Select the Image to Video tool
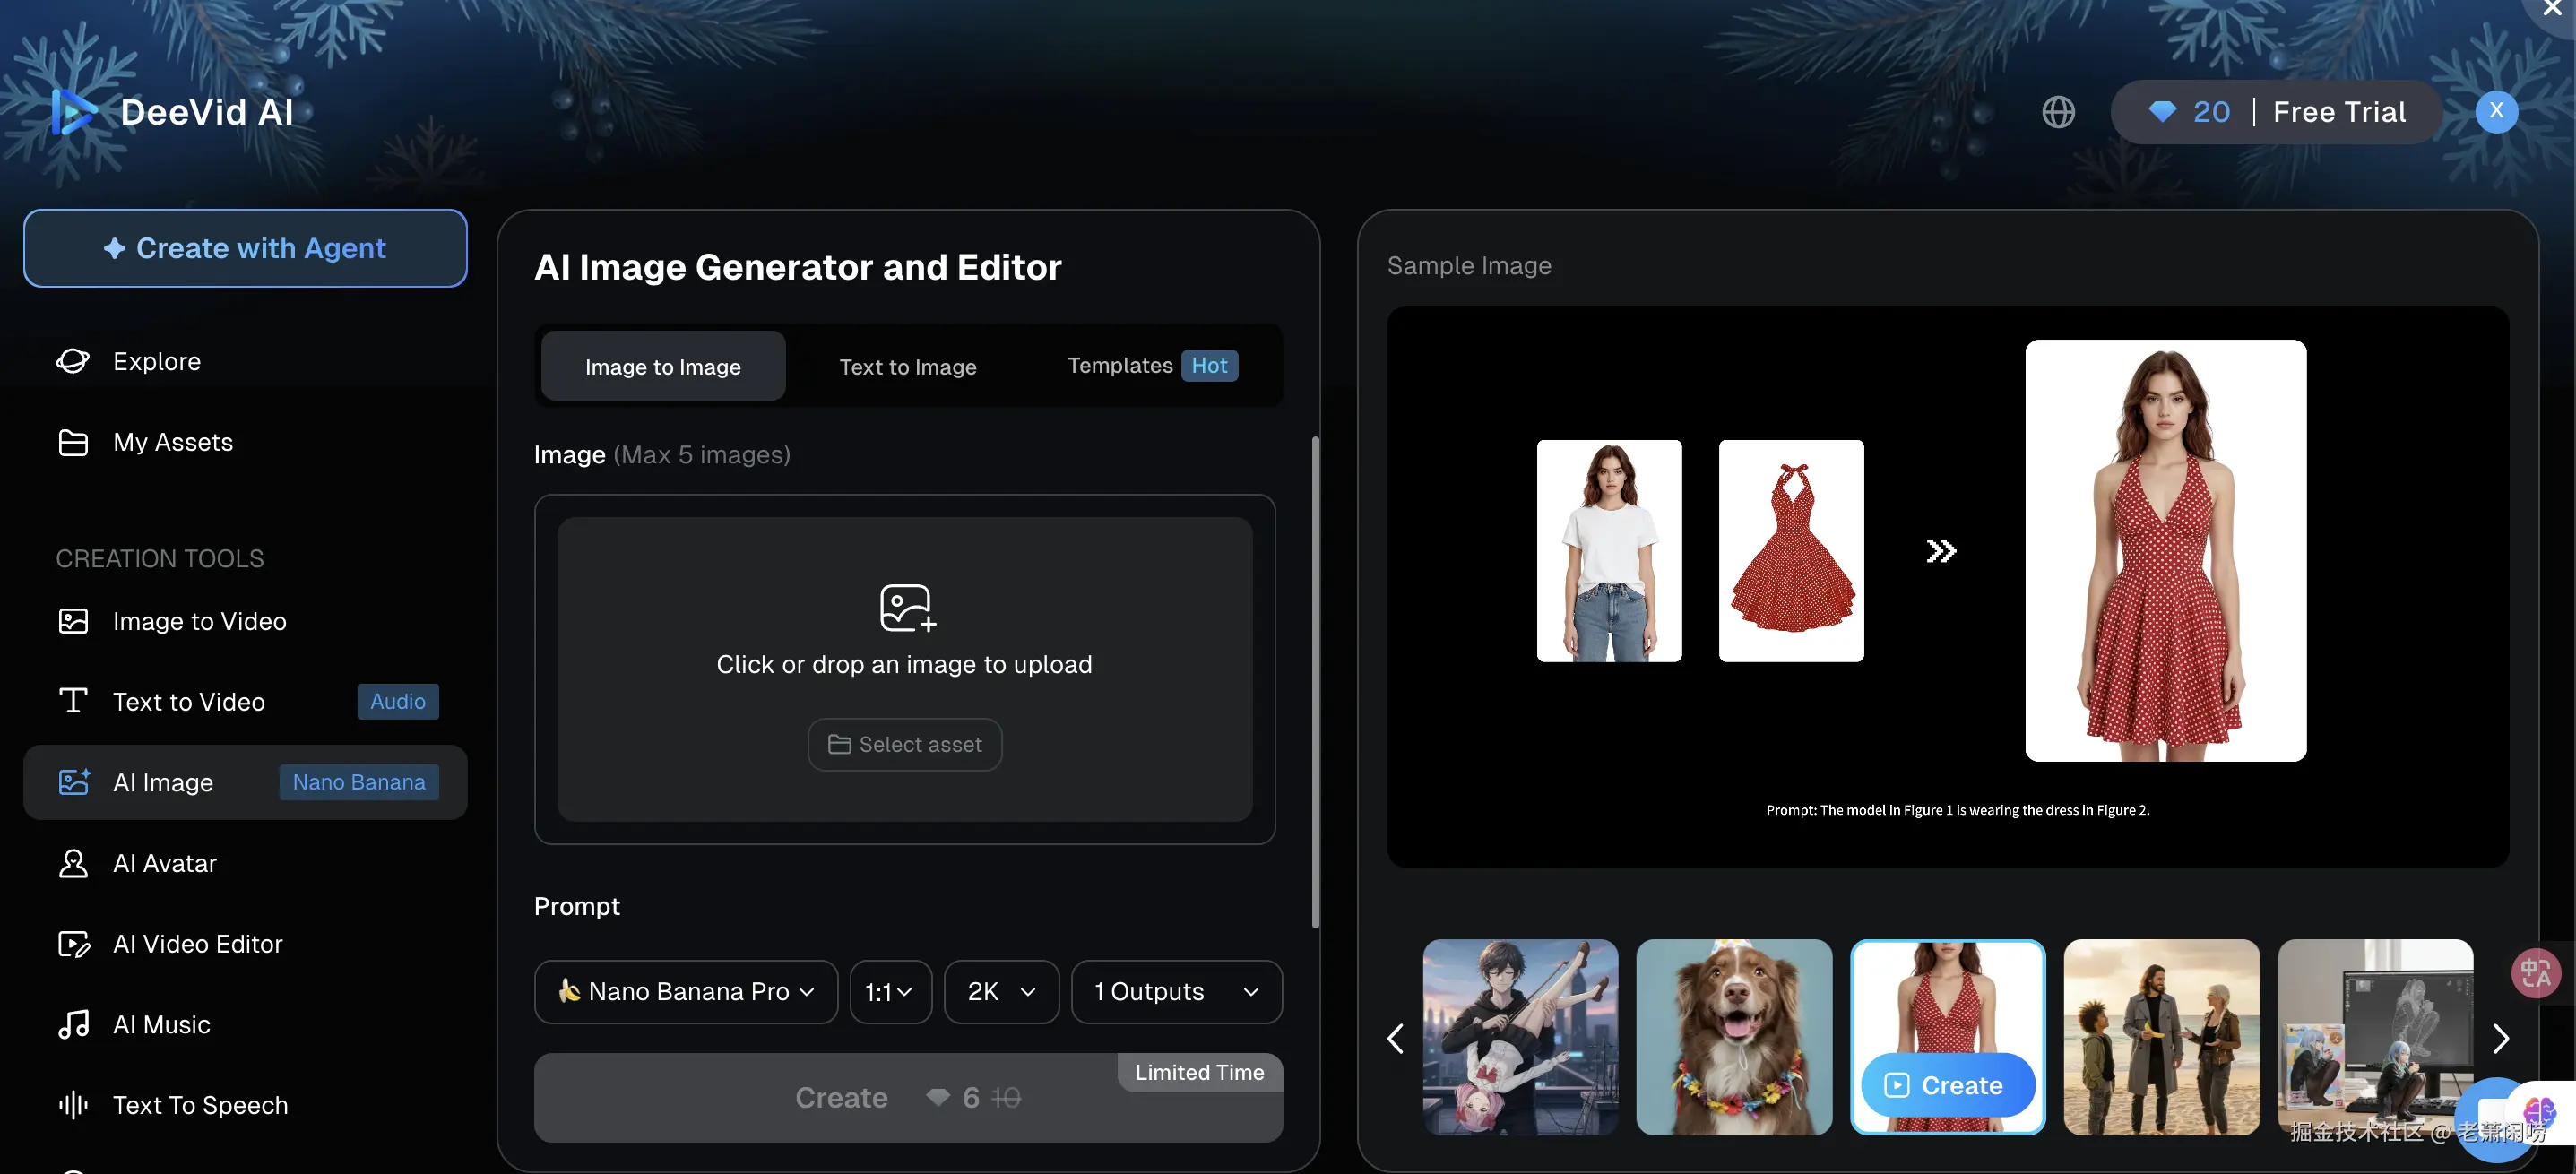This screenshot has height=1174, width=2576. 199,621
